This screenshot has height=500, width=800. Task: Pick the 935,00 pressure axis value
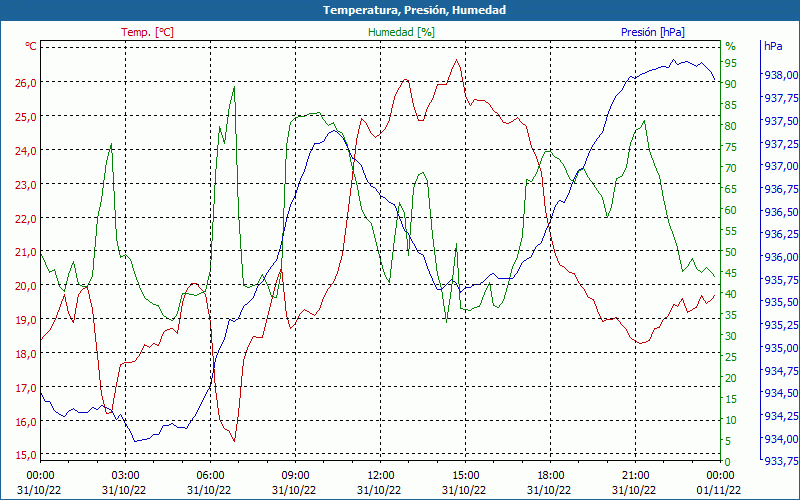point(781,348)
